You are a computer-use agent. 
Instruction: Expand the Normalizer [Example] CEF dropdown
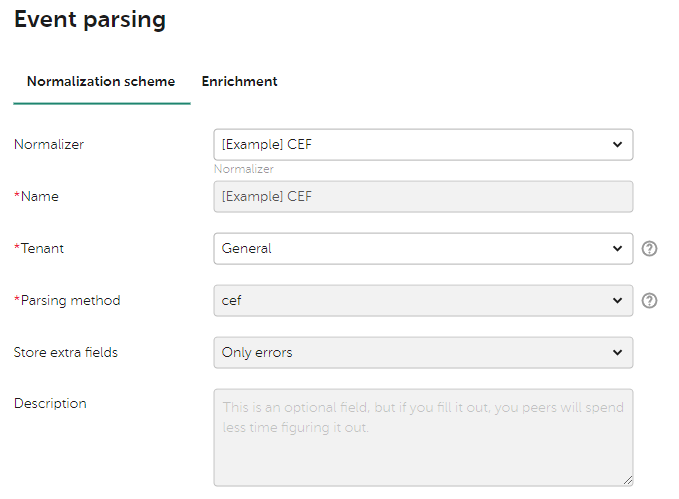(423, 145)
